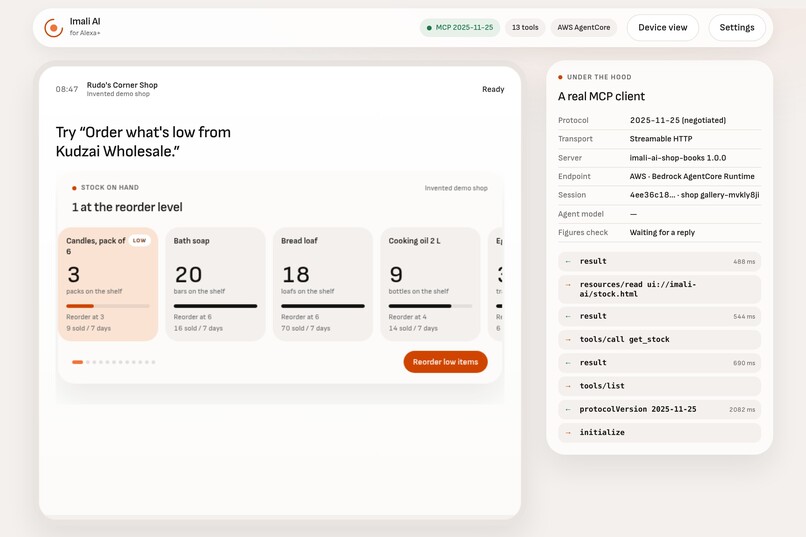Image resolution: width=806 pixels, height=537 pixels.
Task: Click the Transport value Streamable HTTP
Action: pos(661,139)
